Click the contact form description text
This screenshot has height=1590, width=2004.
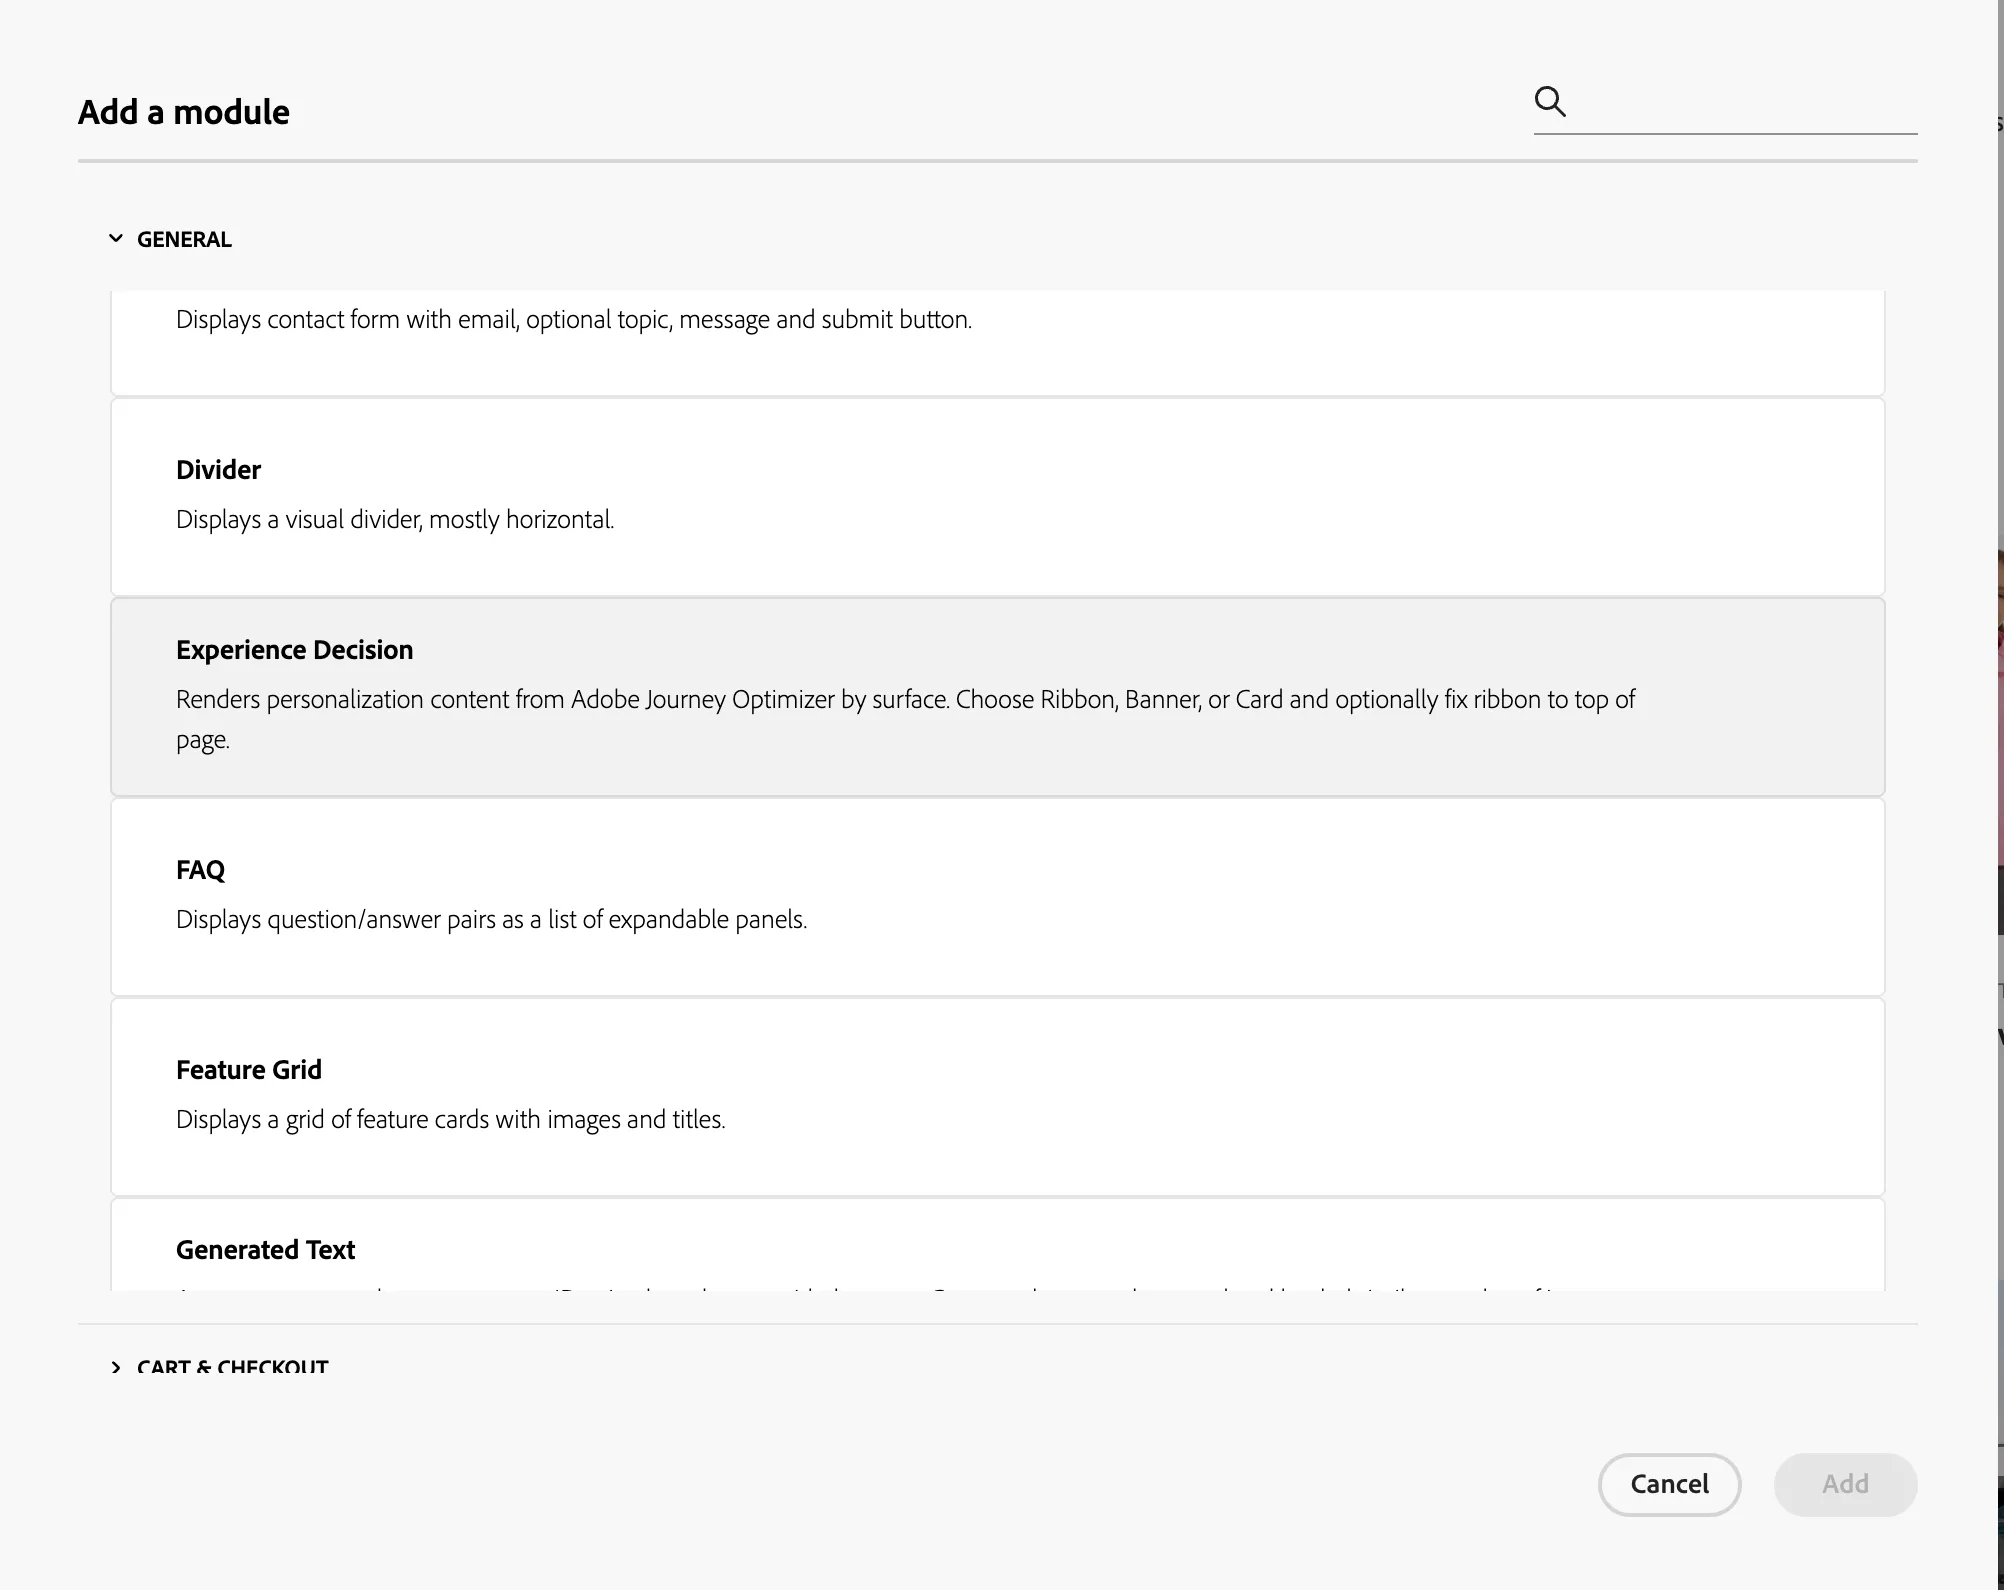coord(574,320)
